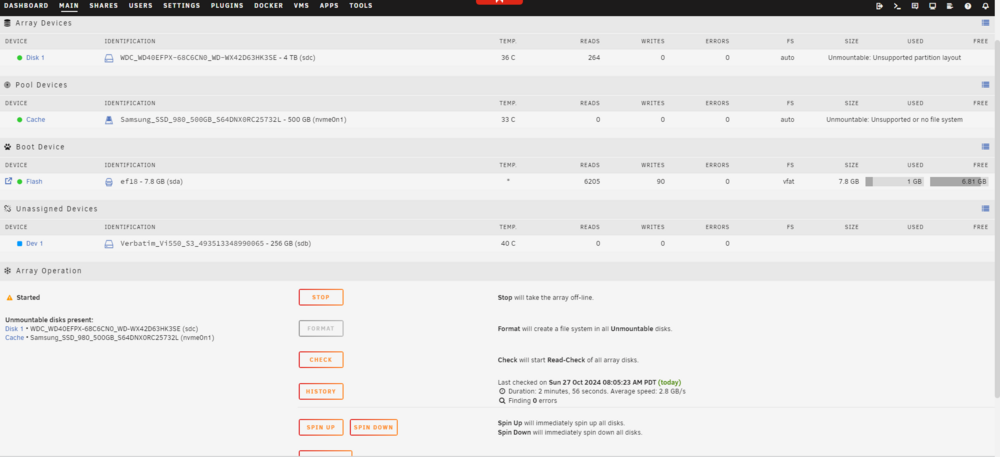Click the Stop array button
The height and width of the screenshot is (457, 1000).
point(321,298)
